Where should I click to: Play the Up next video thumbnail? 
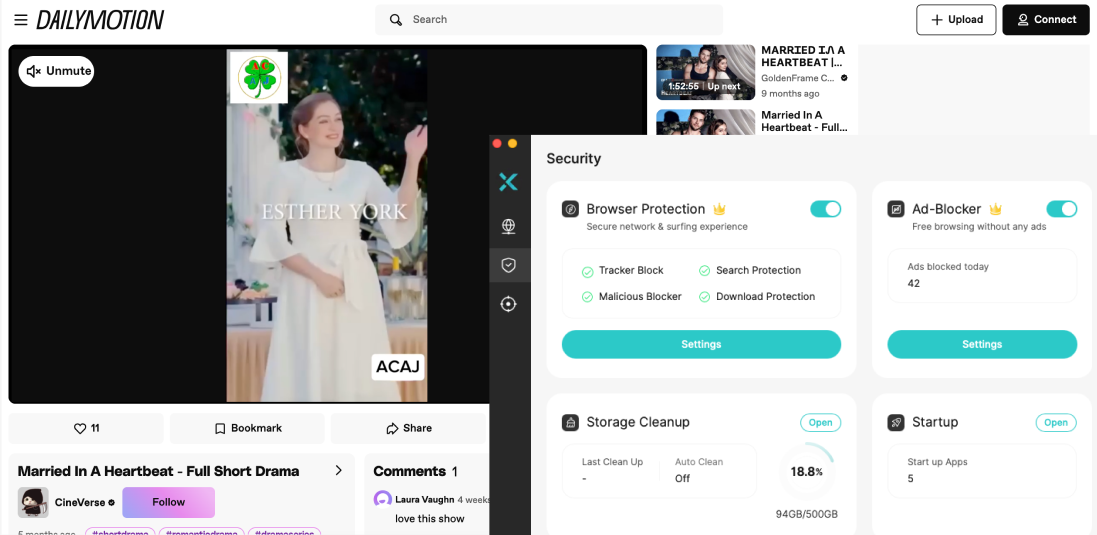click(x=705, y=72)
